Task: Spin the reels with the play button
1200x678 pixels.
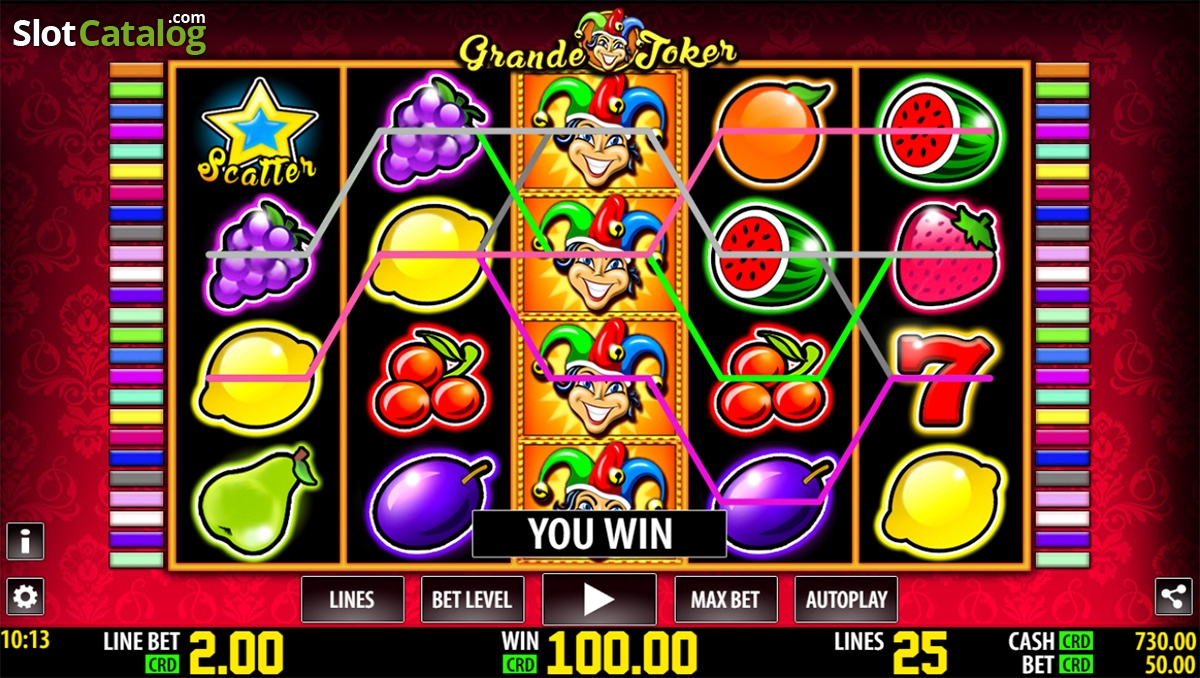Action: tap(599, 599)
